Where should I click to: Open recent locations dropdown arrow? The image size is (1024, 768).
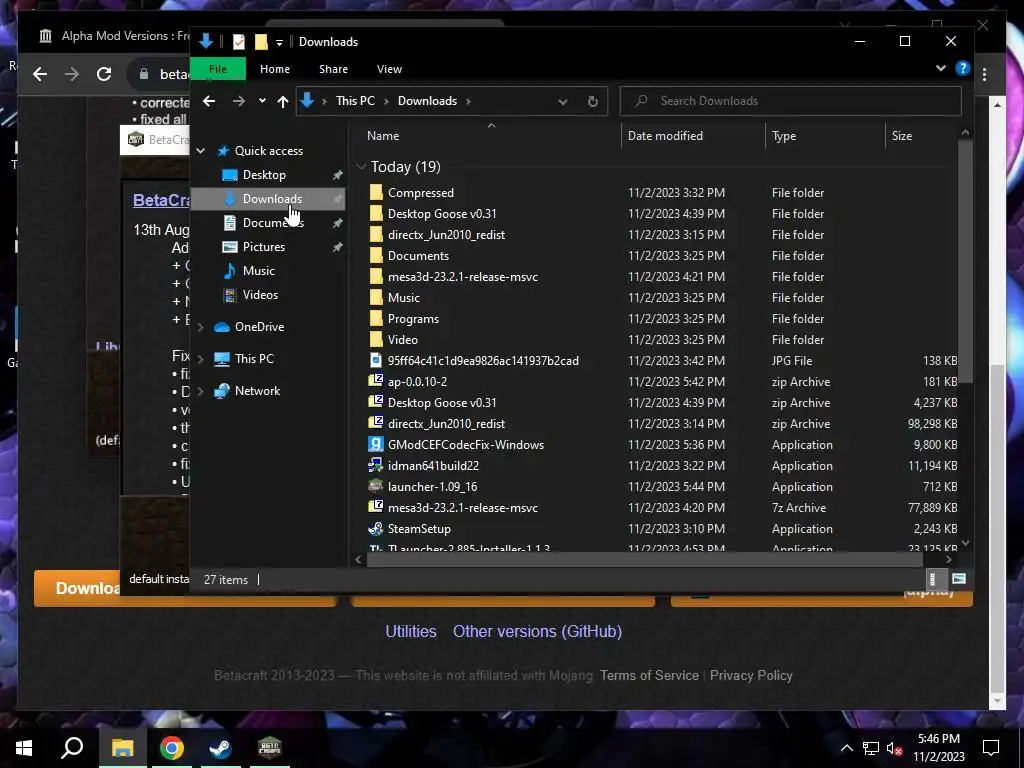click(x=262, y=101)
